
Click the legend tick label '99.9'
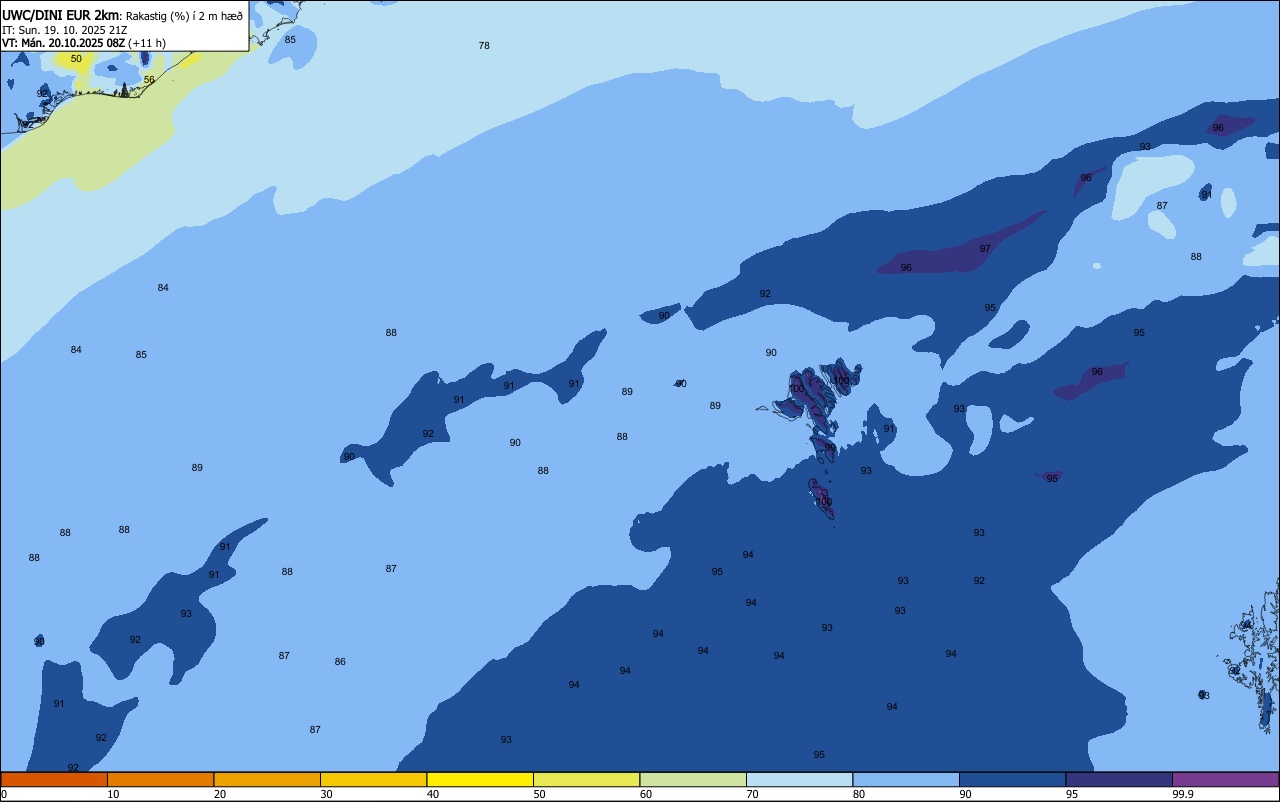[1183, 794]
